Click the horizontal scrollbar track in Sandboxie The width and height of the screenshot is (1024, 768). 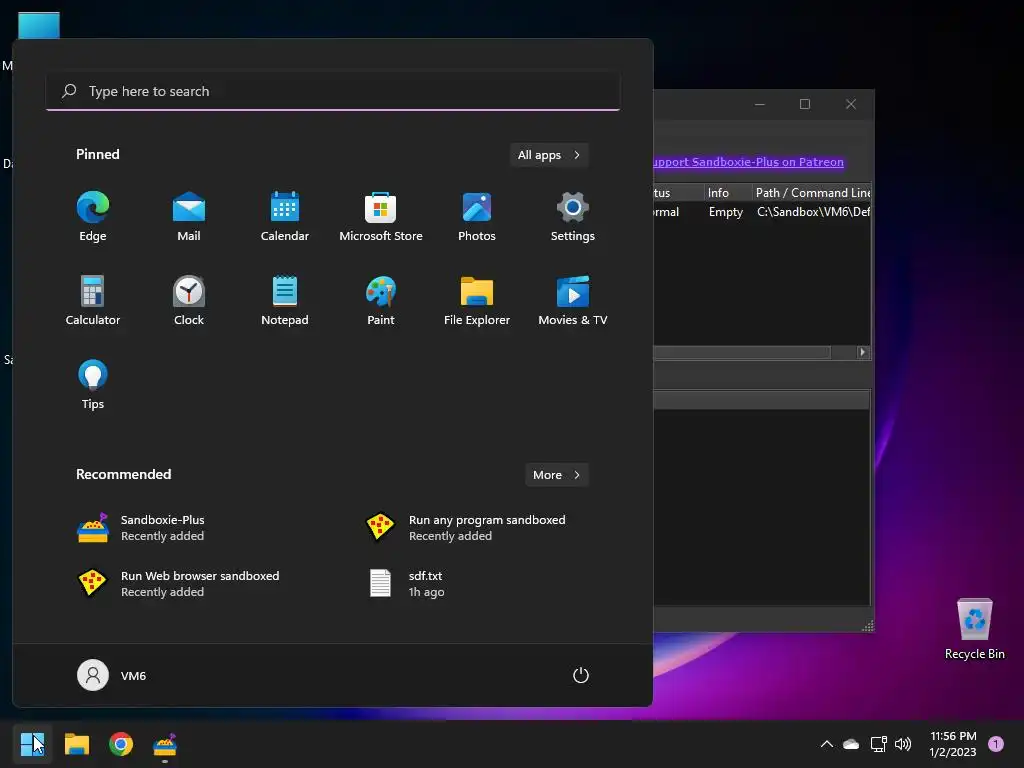(843, 352)
